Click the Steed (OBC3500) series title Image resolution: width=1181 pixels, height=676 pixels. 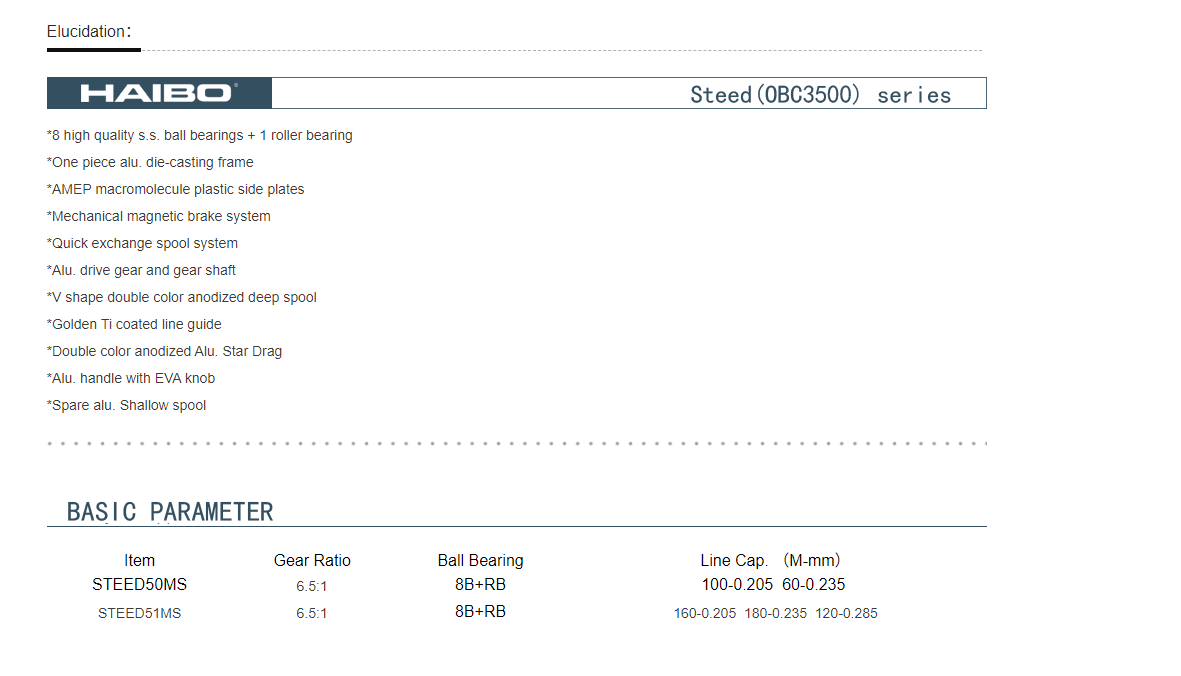(x=820, y=95)
